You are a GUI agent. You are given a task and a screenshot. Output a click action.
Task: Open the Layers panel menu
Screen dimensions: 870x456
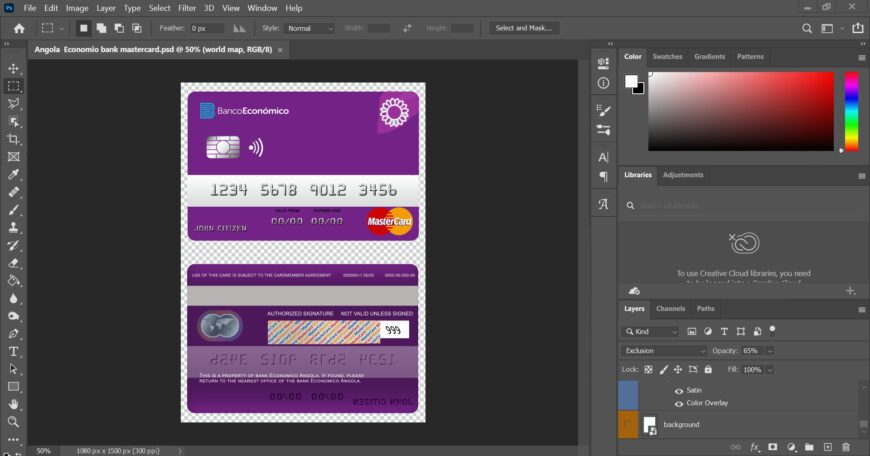pyautogui.click(x=862, y=310)
